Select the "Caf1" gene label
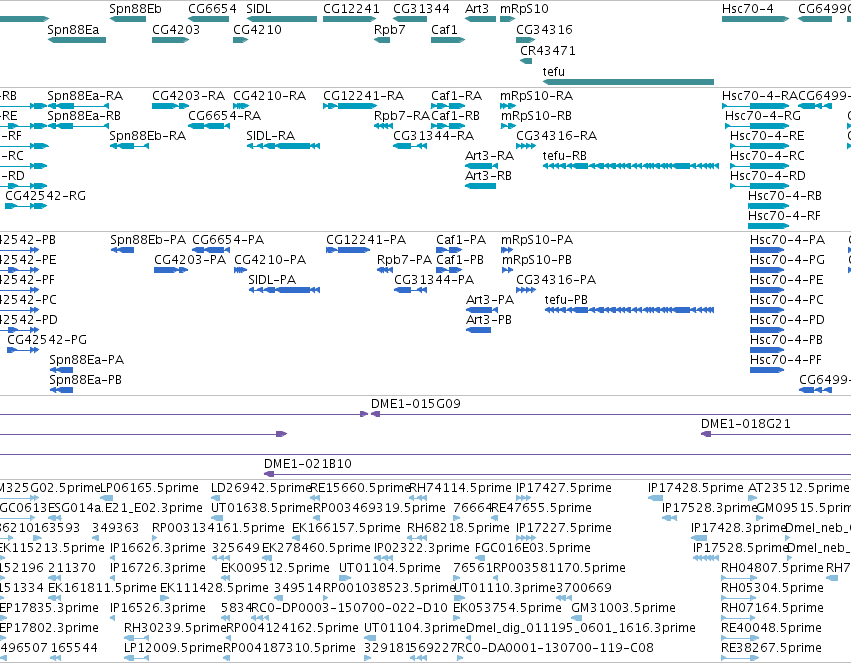Screen dimensions: 851x663 pos(444,30)
